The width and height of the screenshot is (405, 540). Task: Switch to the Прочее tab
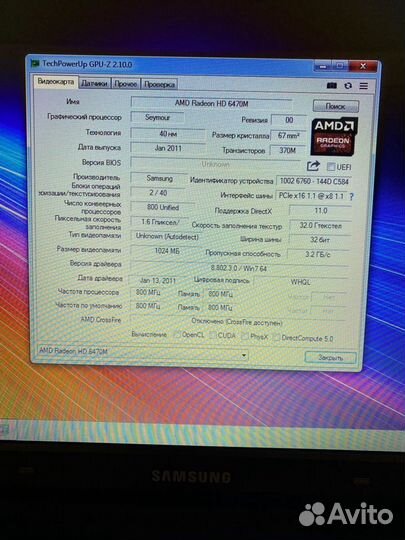(126, 84)
